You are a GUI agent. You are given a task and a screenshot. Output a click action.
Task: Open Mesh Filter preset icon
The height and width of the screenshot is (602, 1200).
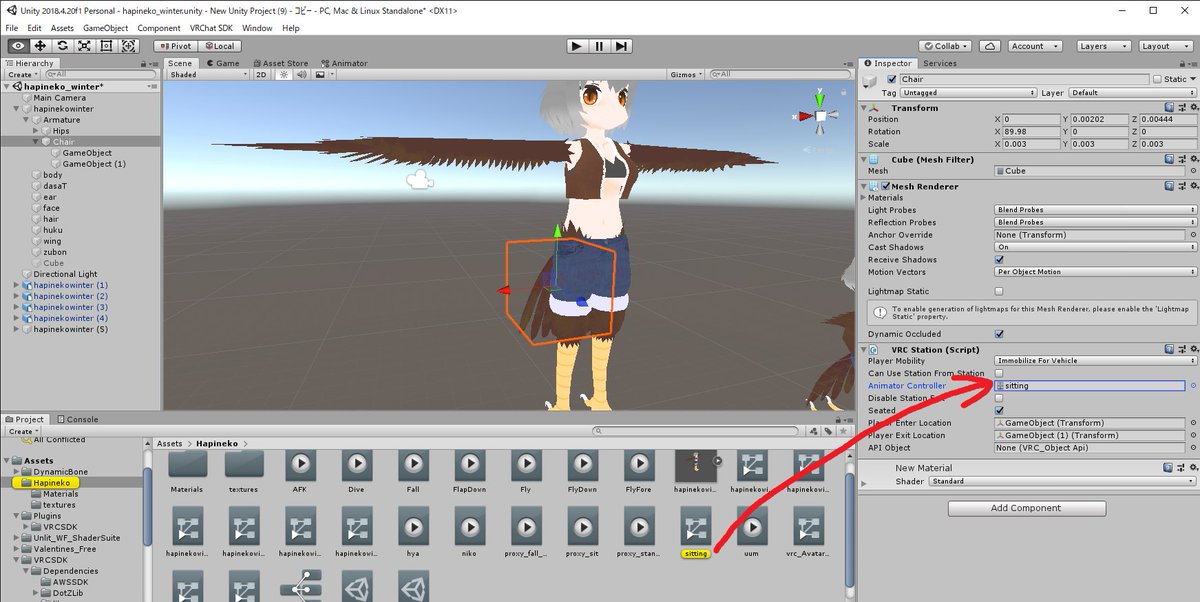point(1181,159)
